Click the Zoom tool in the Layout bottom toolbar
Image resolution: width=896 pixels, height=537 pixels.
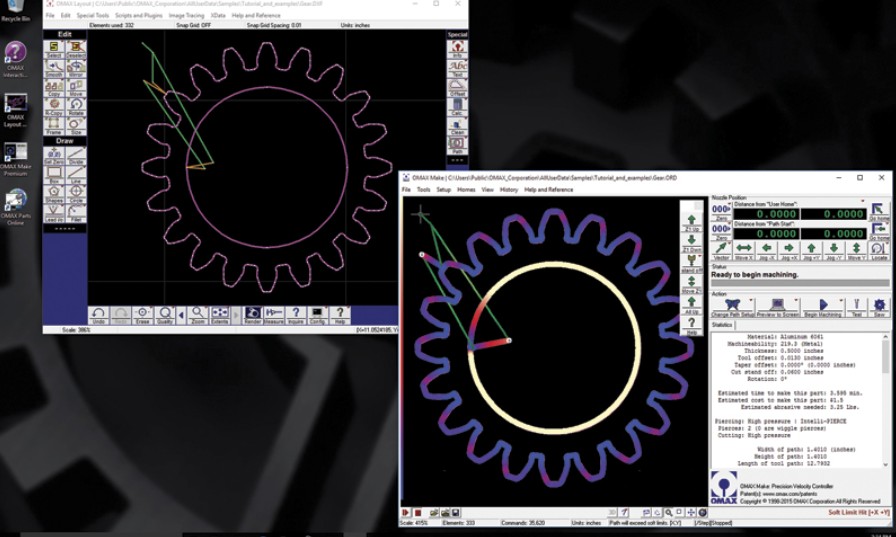click(198, 315)
